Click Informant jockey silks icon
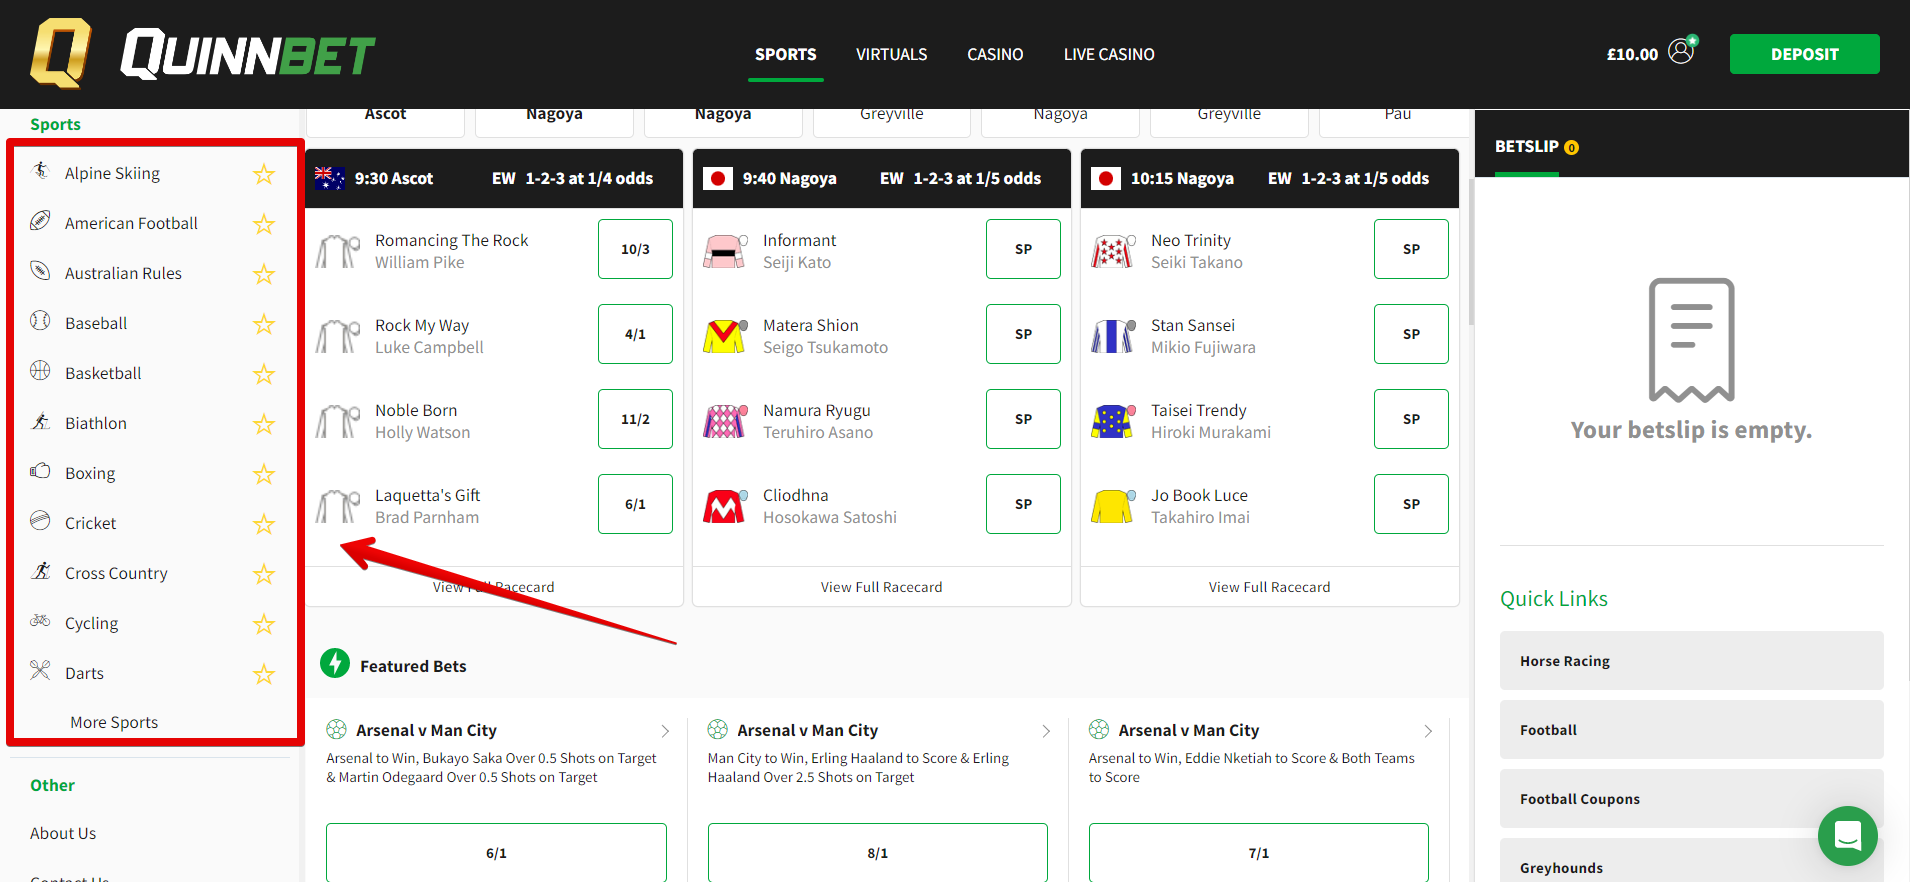 point(725,251)
